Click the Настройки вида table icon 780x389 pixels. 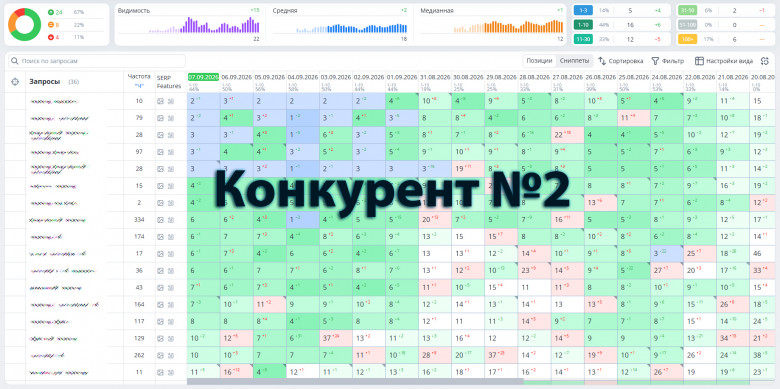click(x=699, y=61)
